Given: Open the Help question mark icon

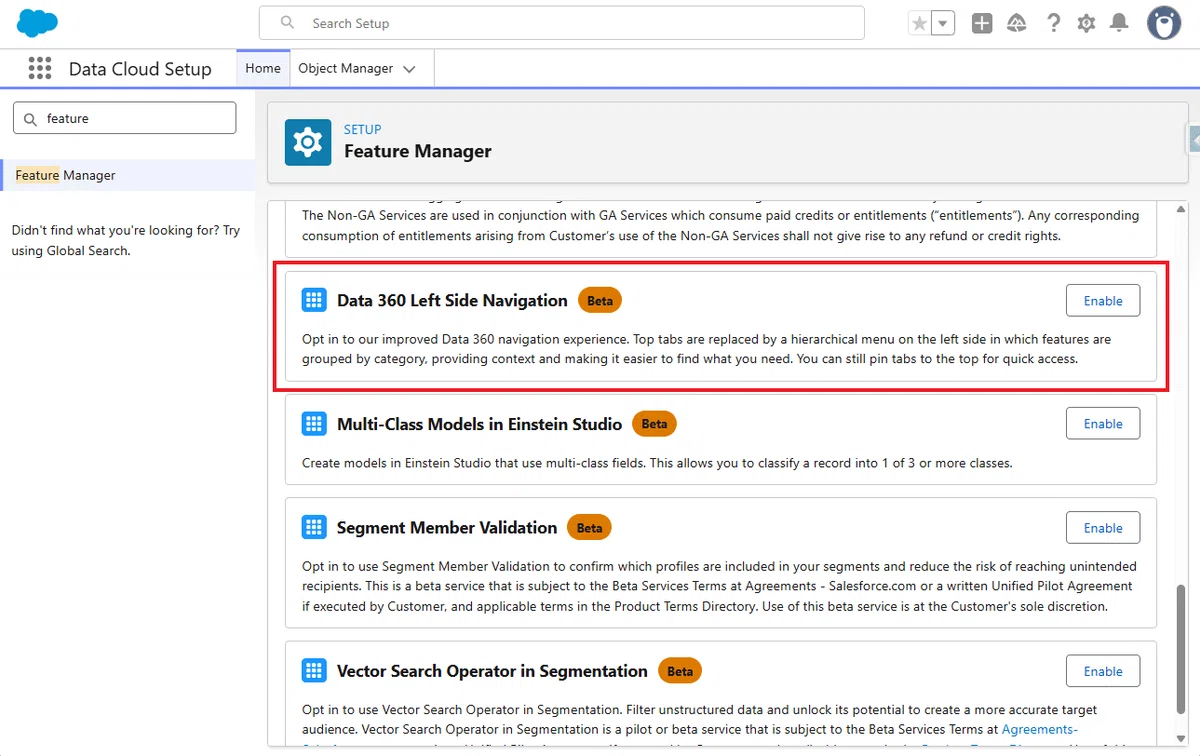Looking at the screenshot, I should pyautogui.click(x=1053, y=23).
